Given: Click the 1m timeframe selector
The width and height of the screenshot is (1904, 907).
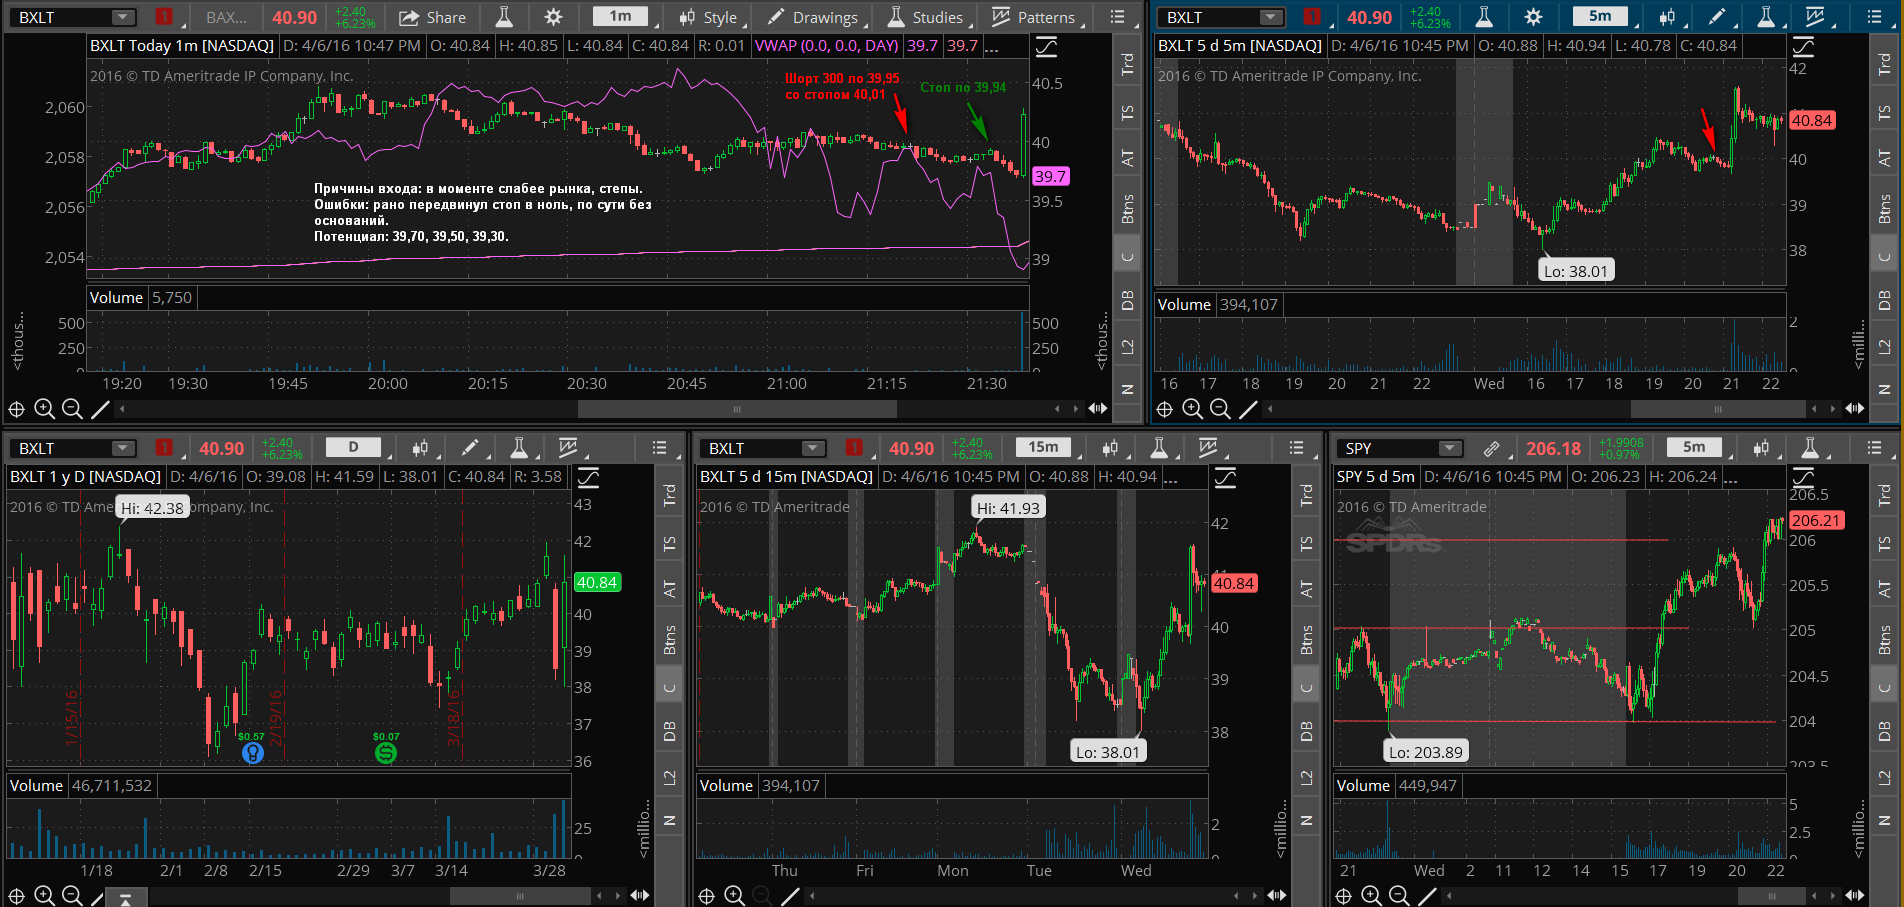Looking at the screenshot, I should [x=621, y=16].
